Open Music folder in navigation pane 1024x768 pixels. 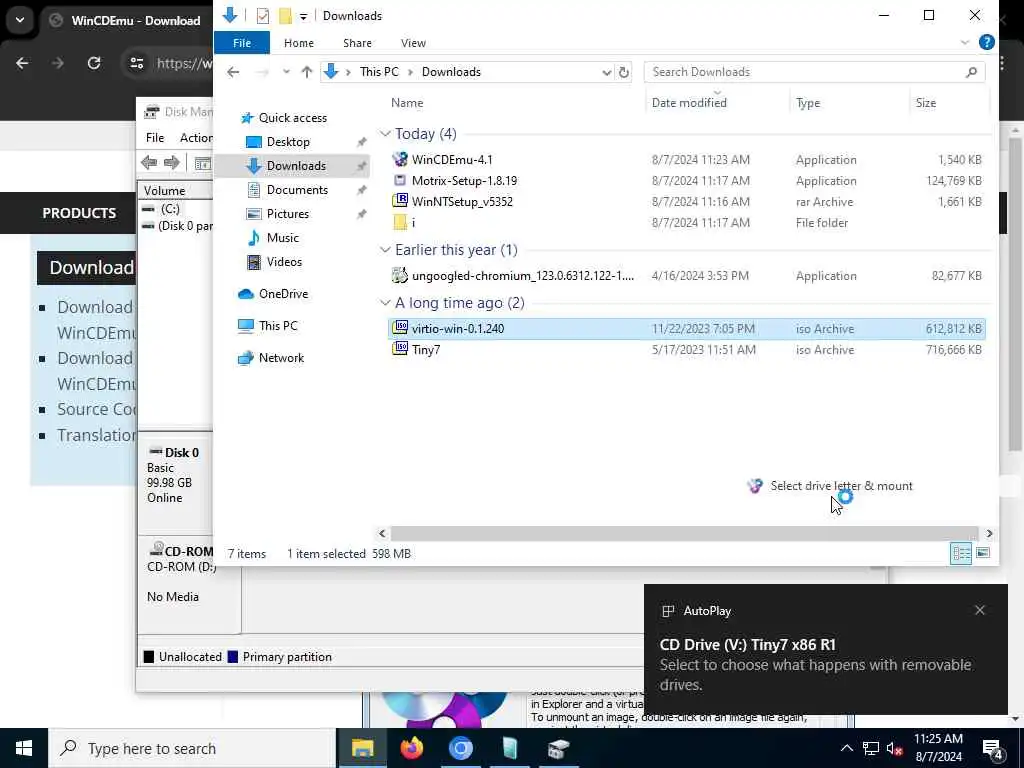pyautogui.click(x=282, y=238)
